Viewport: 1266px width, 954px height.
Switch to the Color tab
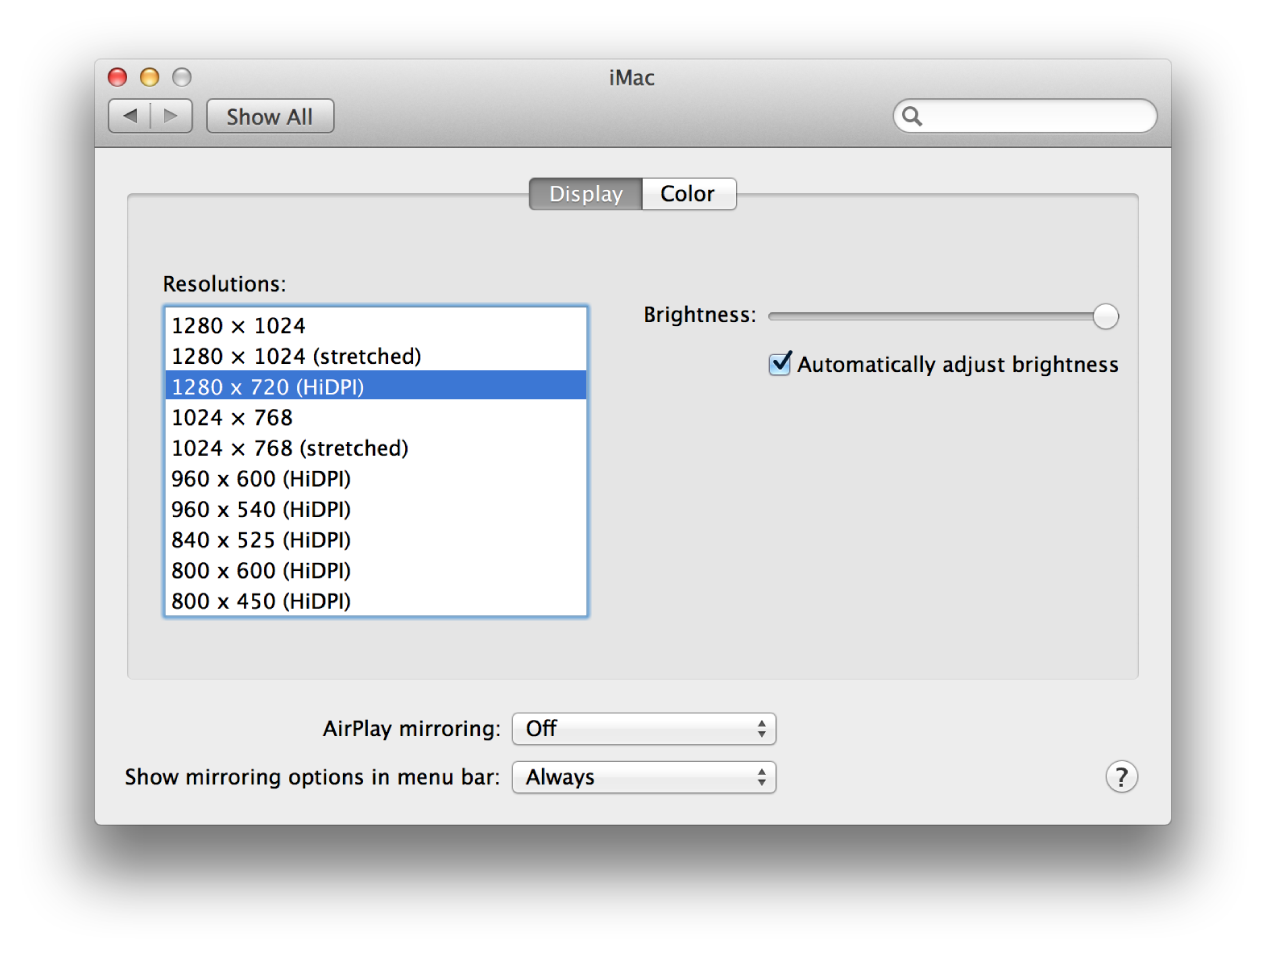[688, 194]
